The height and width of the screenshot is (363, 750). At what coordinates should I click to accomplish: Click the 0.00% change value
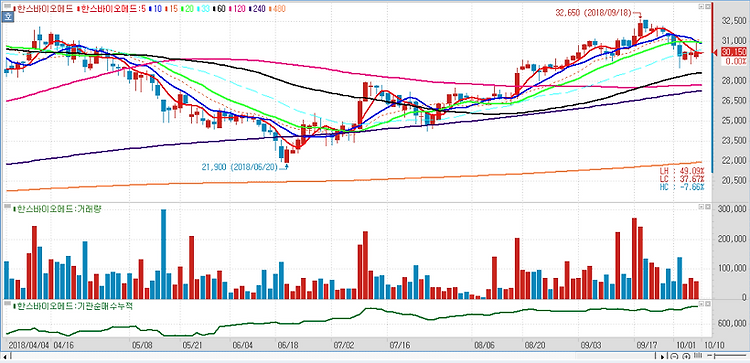735,61
